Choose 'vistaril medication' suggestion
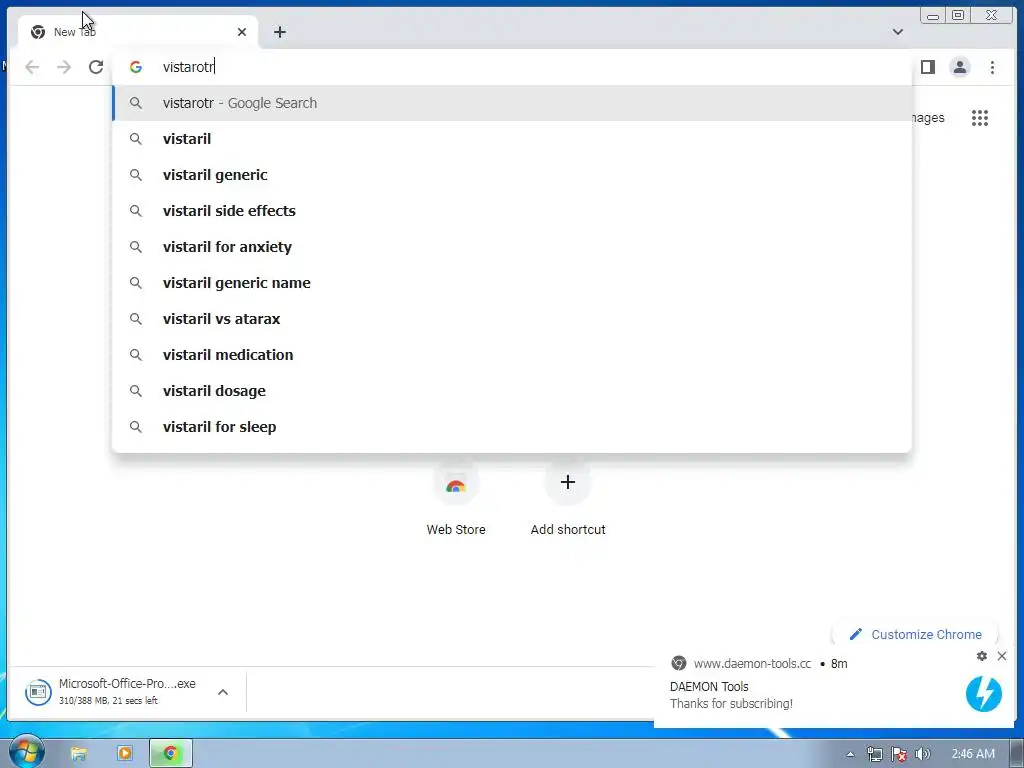This screenshot has width=1024, height=768. point(512,355)
